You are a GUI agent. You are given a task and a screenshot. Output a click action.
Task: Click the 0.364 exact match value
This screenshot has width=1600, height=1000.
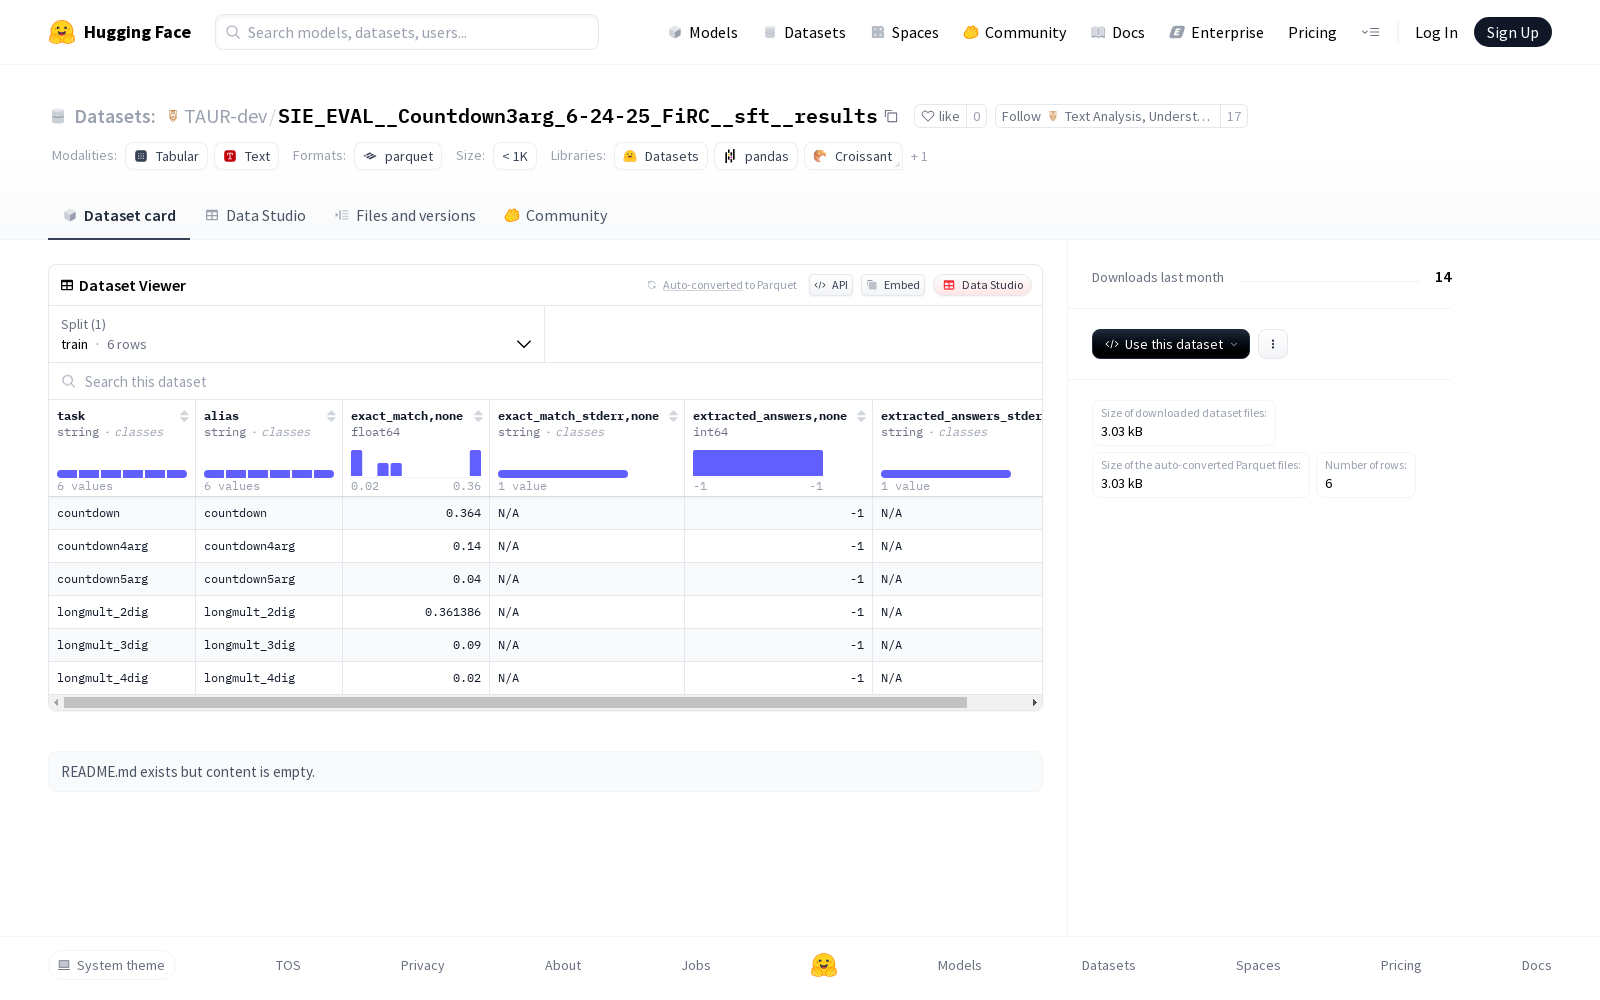click(x=463, y=513)
